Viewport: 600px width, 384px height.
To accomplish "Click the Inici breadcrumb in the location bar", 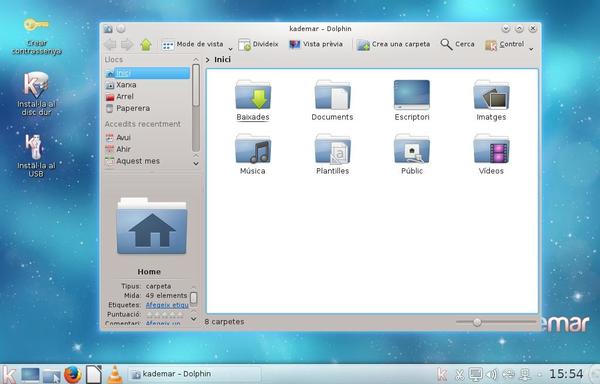I will pyautogui.click(x=222, y=60).
